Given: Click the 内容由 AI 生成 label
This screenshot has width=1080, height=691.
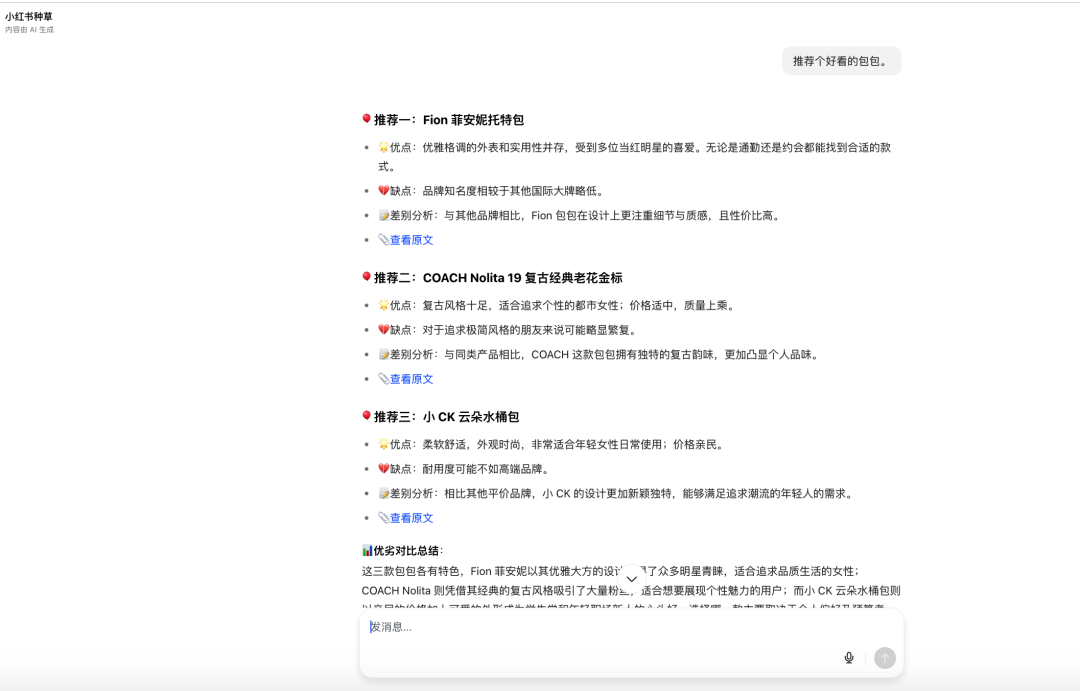Looking at the screenshot, I should click(x=29, y=30).
